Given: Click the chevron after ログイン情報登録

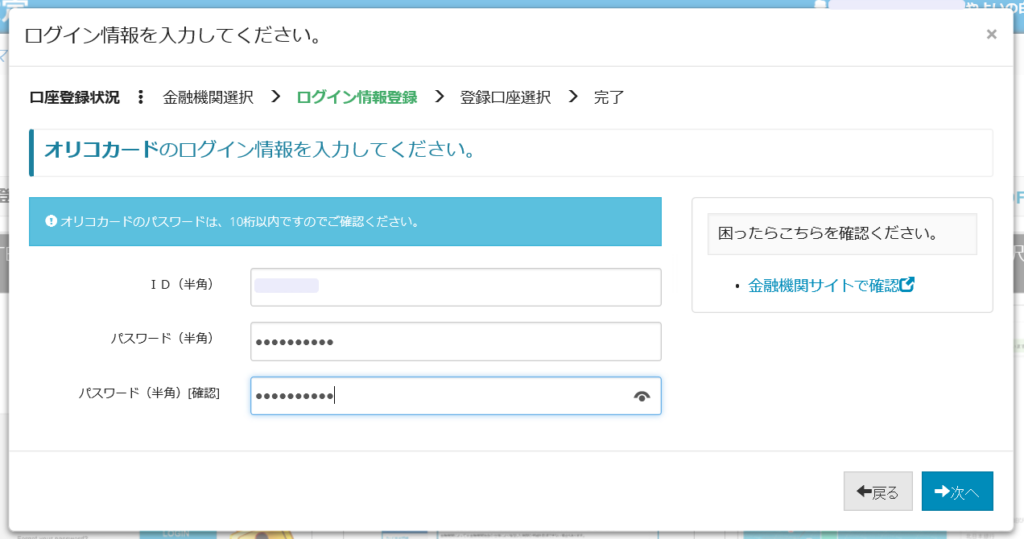Looking at the screenshot, I should pyautogui.click(x=440, y=97).
